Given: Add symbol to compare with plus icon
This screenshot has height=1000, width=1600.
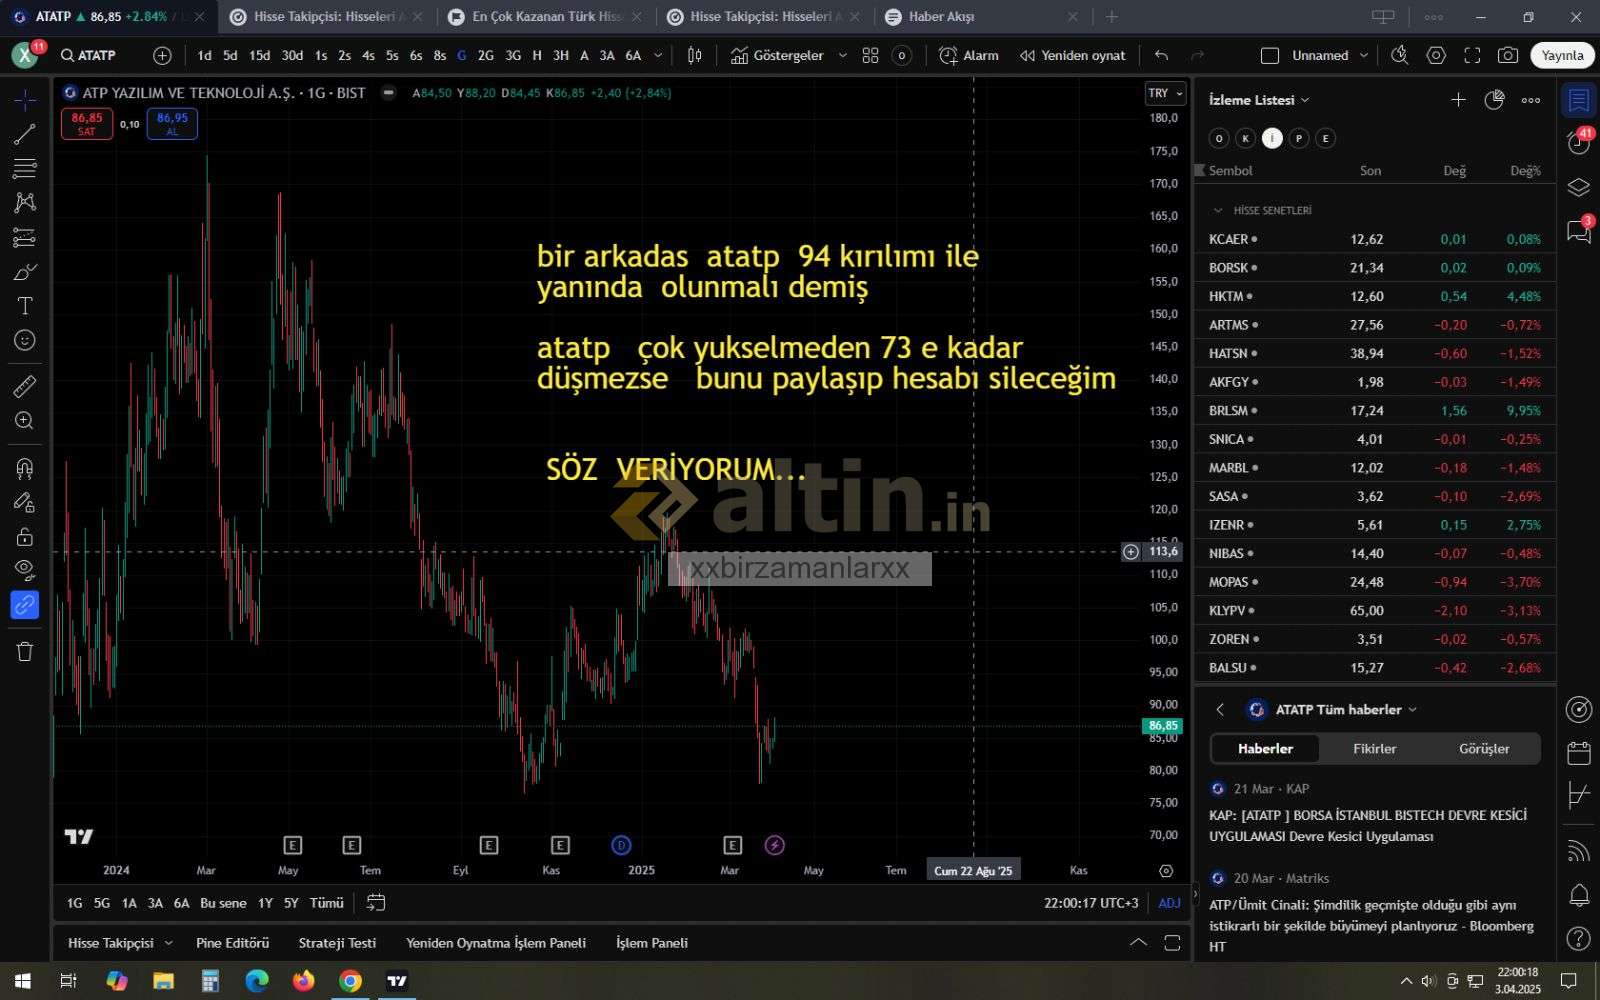Looking at the screenshot, I should 162,55.
